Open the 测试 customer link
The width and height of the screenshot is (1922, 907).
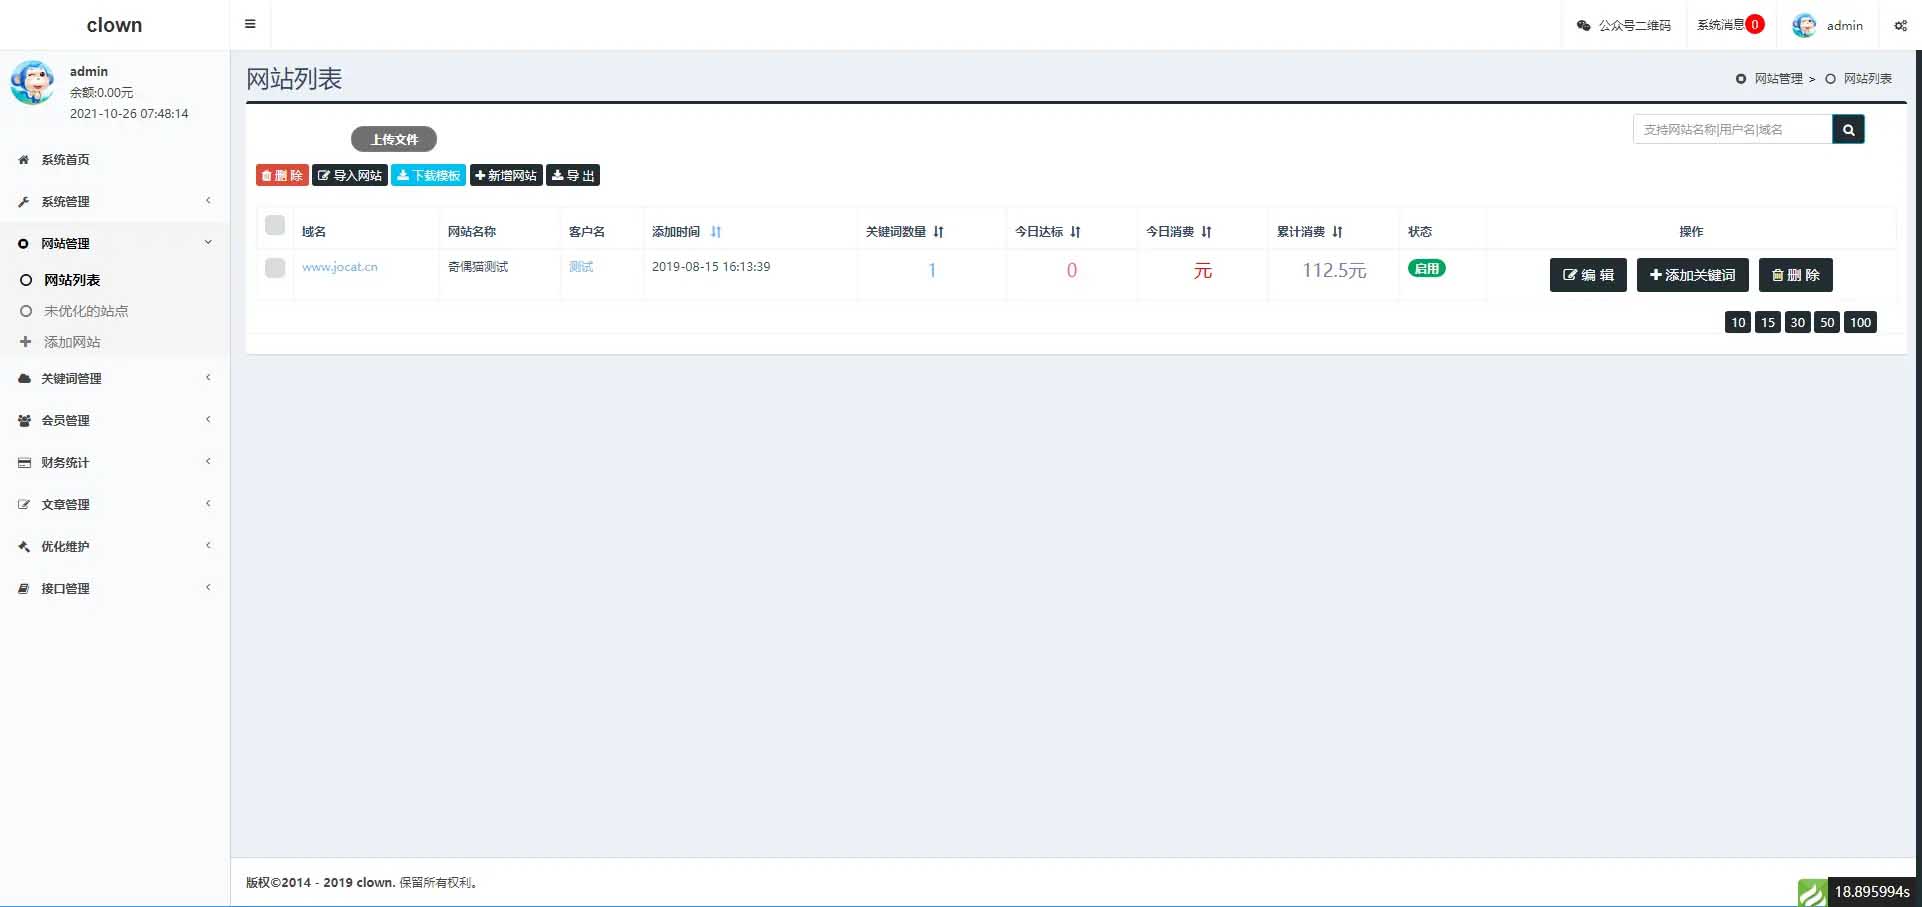pos(581,267)
